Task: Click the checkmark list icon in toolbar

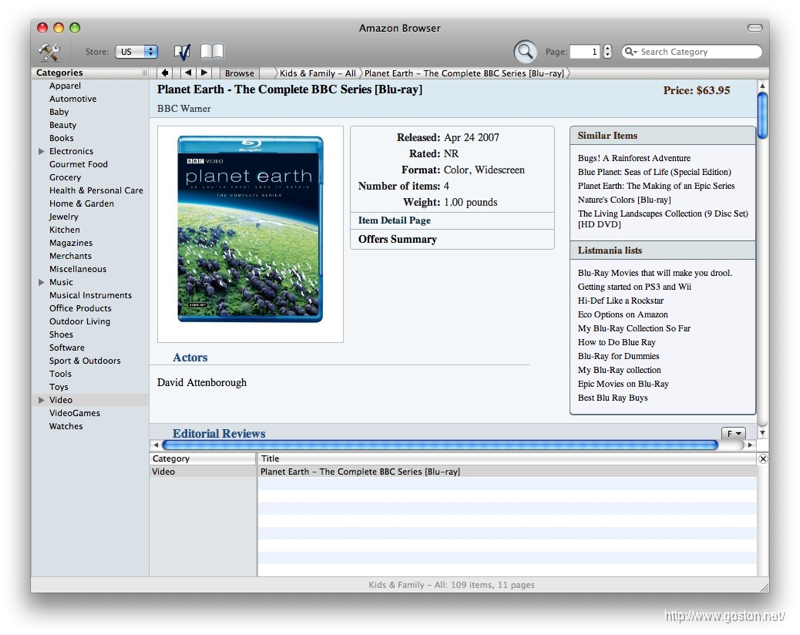Action: [182, 52]
